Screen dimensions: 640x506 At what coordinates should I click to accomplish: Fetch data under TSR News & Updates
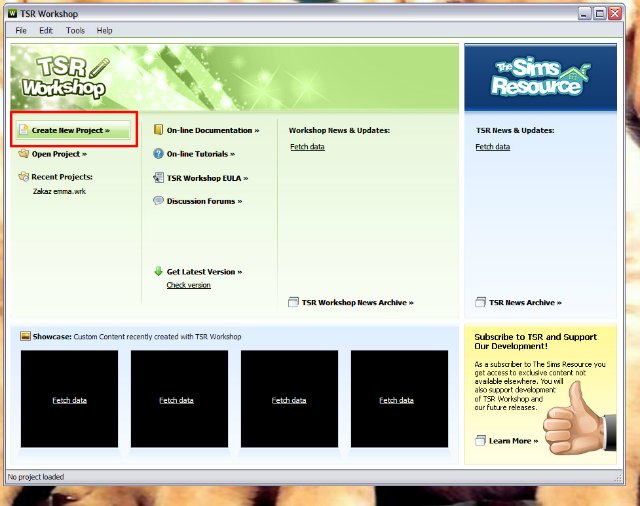(492, 147)
